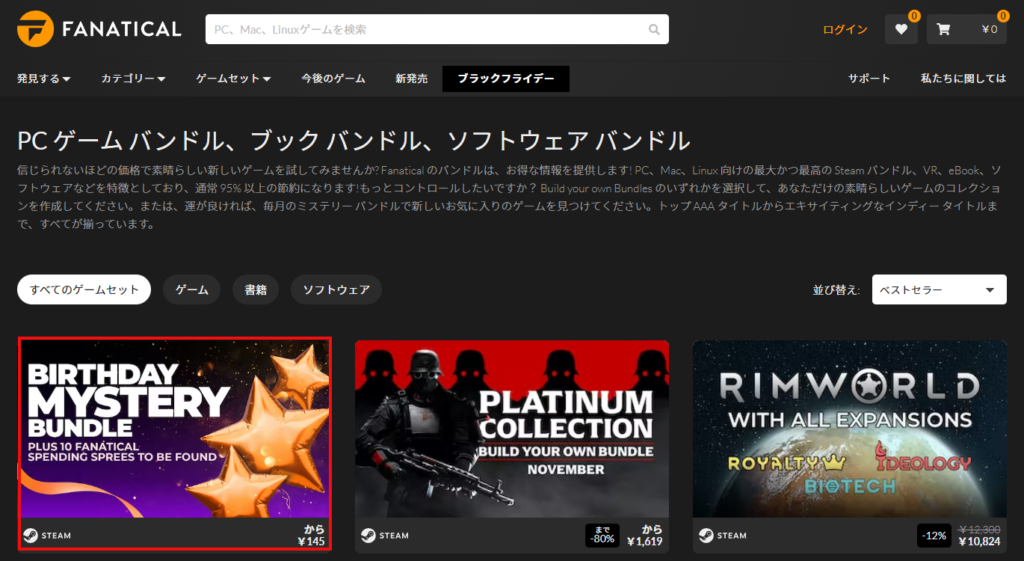The width and height of the screenshot is (1024, 561).
Task: Click the ログイン link
Action: tap(845, 30)
